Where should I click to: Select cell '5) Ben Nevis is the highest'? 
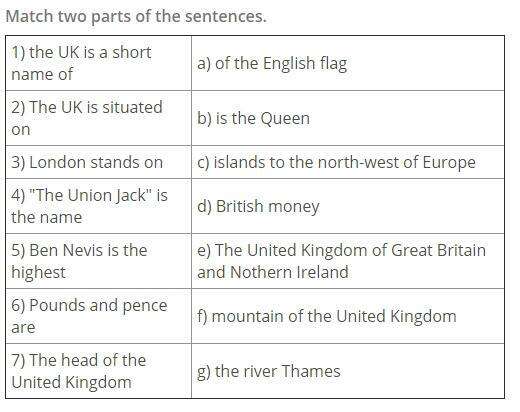tap(99, 261)
